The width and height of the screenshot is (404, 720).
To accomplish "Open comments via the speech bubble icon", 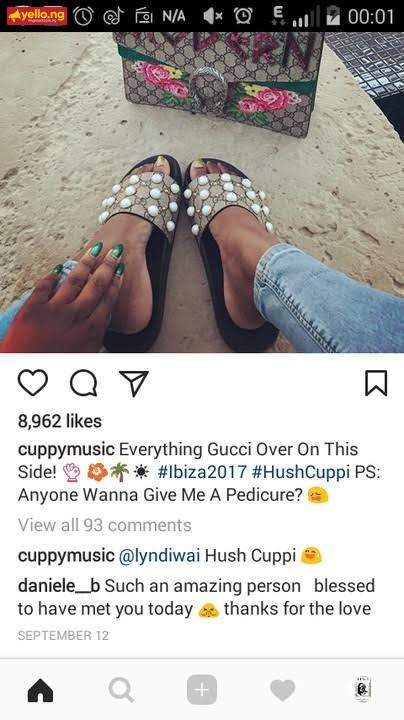I will [84, 383].
